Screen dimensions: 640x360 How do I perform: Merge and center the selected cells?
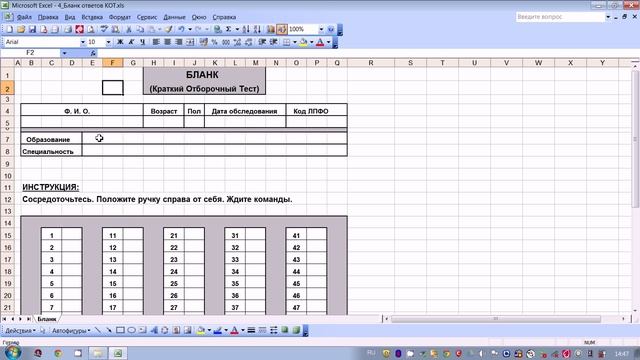pyautogui.click(x=190, y=42)
